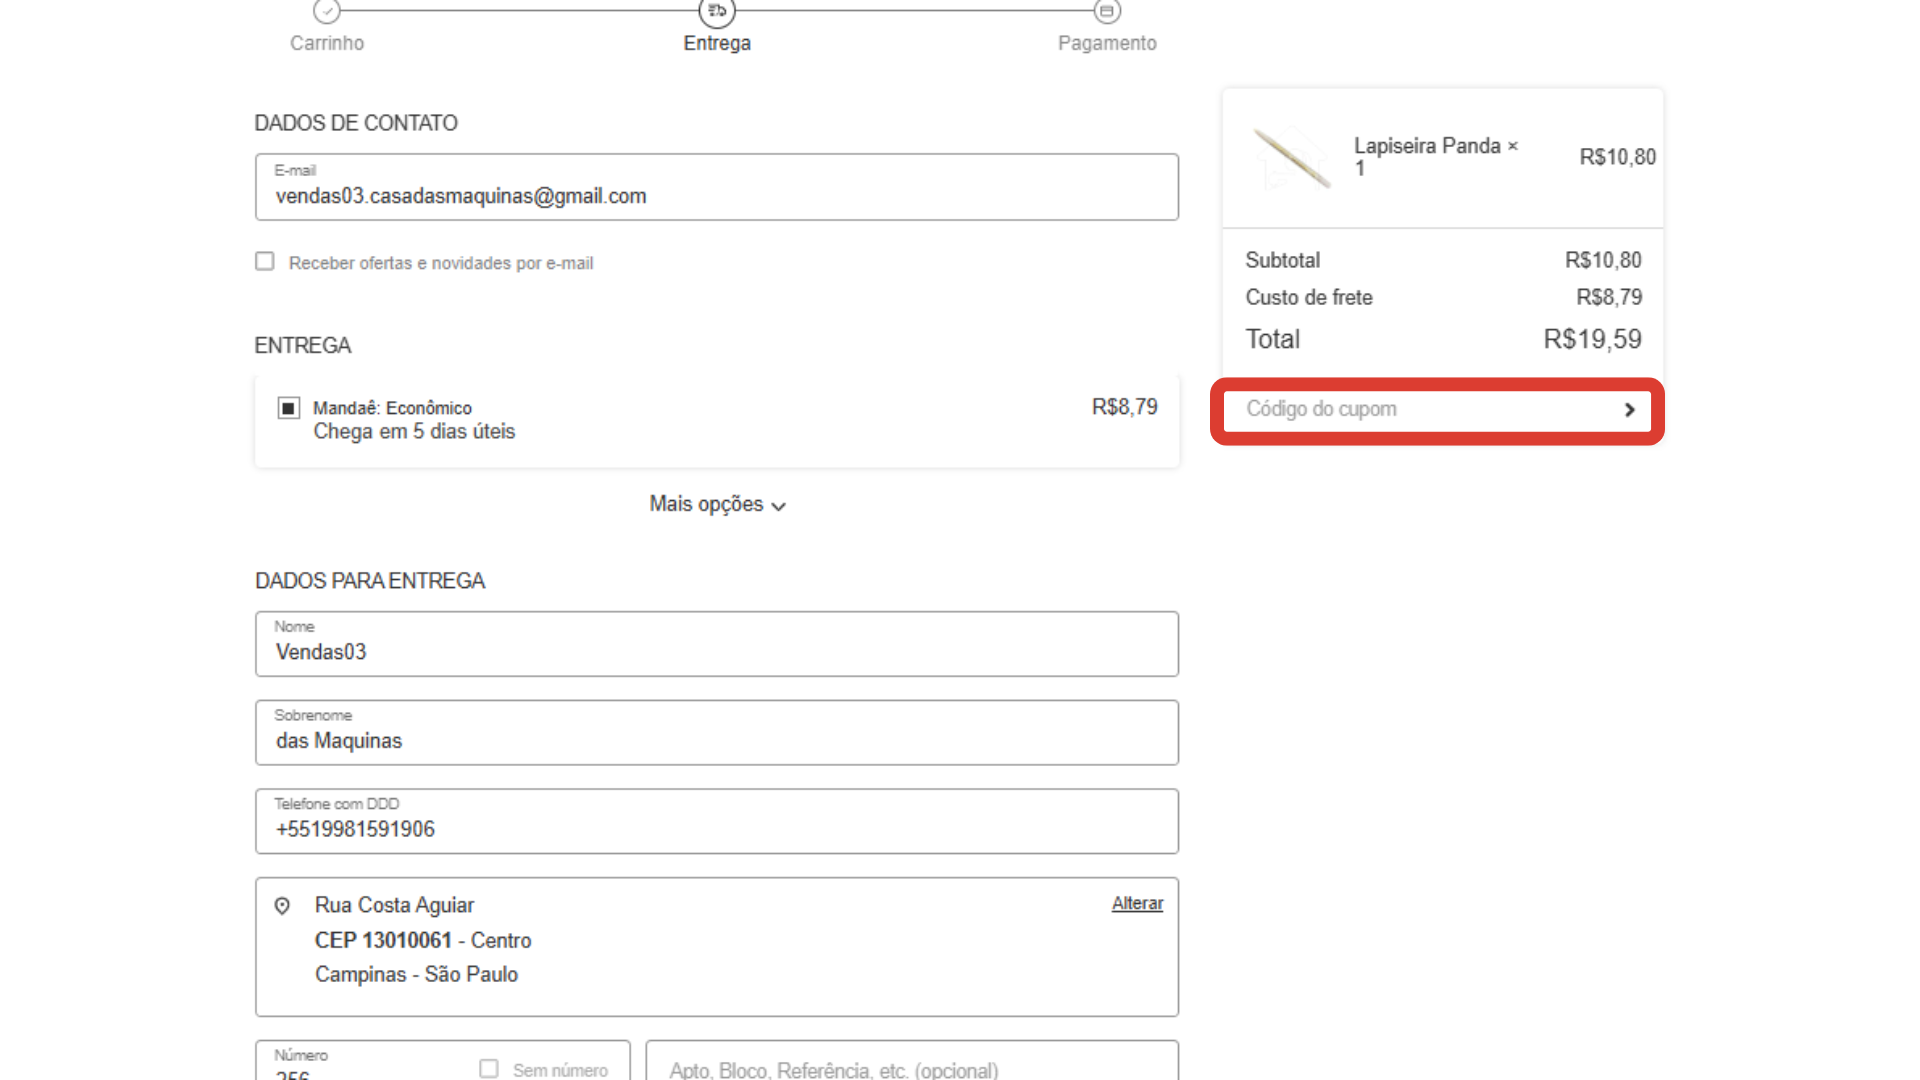This screenshot has width=1920, height=1080.
Task: Enable receiving offers by e-mail checkbox
Action: click(265, 261)
